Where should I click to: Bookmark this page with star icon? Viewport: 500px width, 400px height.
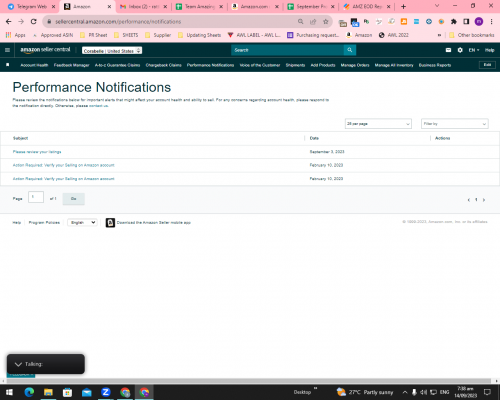click(326, 22)
